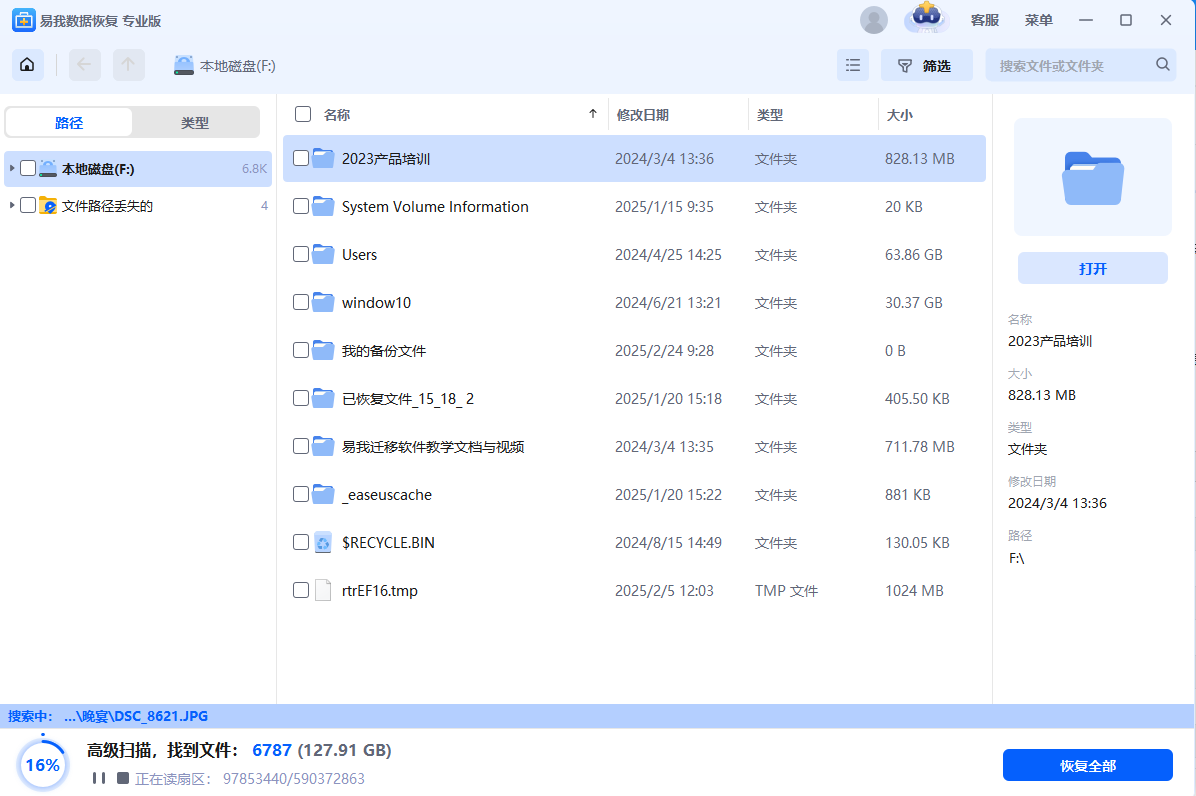Click the up-one-level arrow

point(128,65)
